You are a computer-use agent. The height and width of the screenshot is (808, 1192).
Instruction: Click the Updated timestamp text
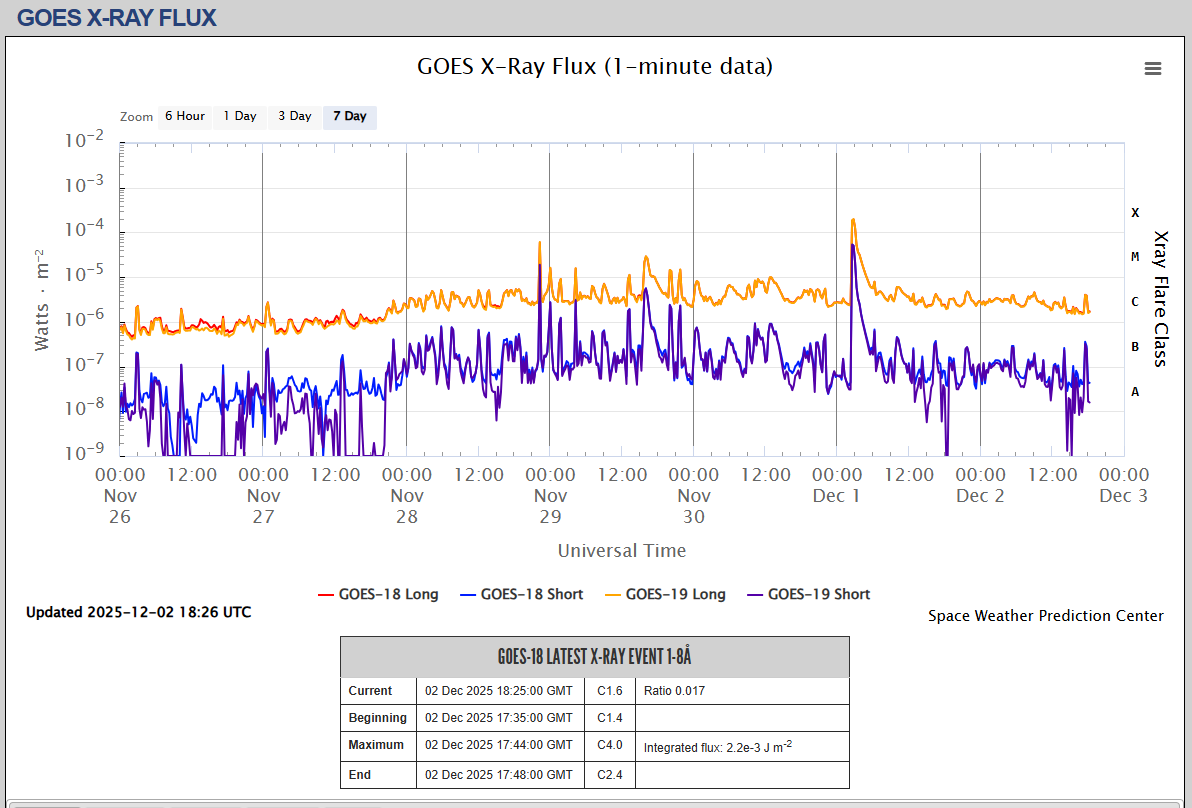(139, 612)
